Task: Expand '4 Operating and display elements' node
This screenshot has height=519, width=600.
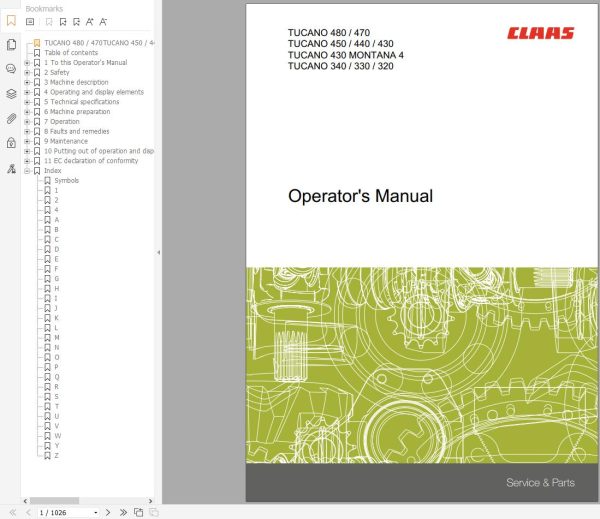Action: click(x=27, y=92)
